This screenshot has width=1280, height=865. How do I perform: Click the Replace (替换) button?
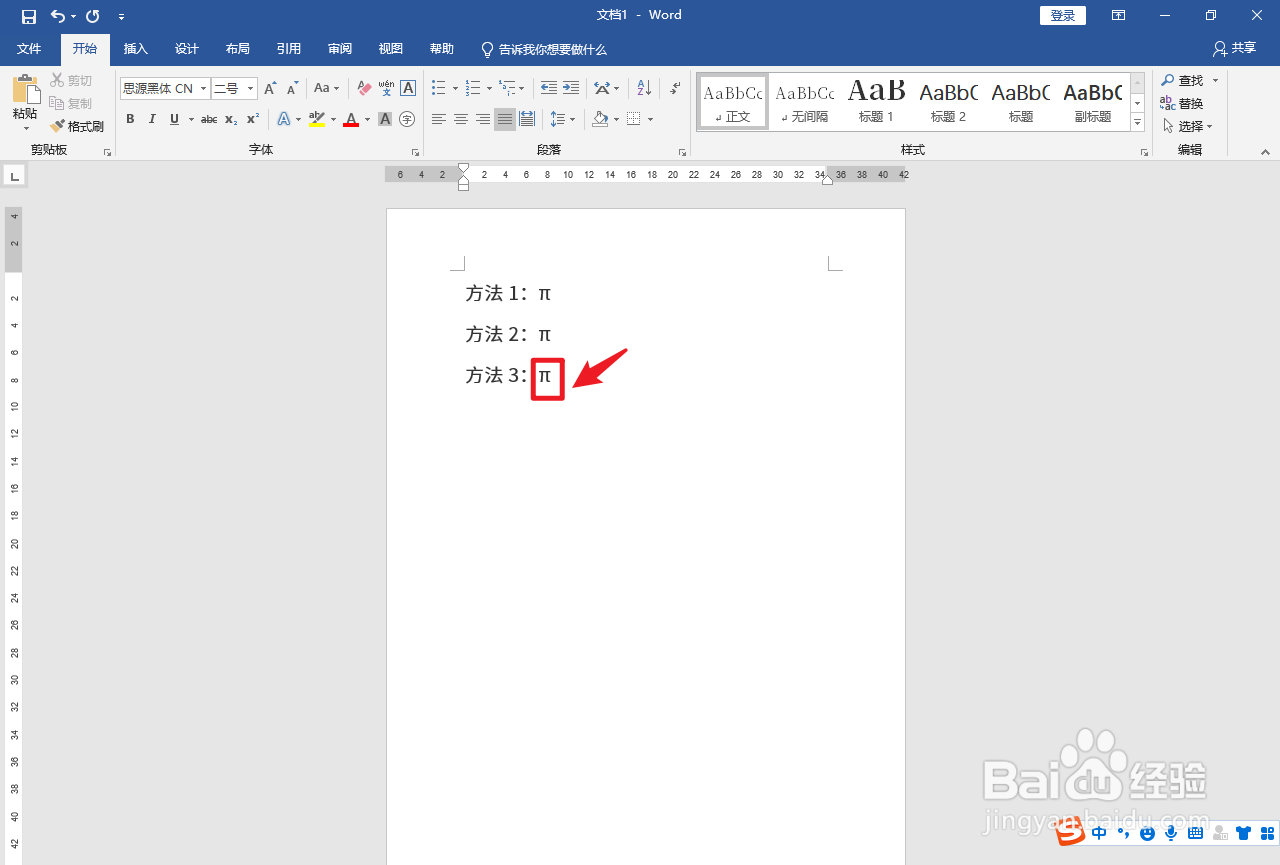1182,103
